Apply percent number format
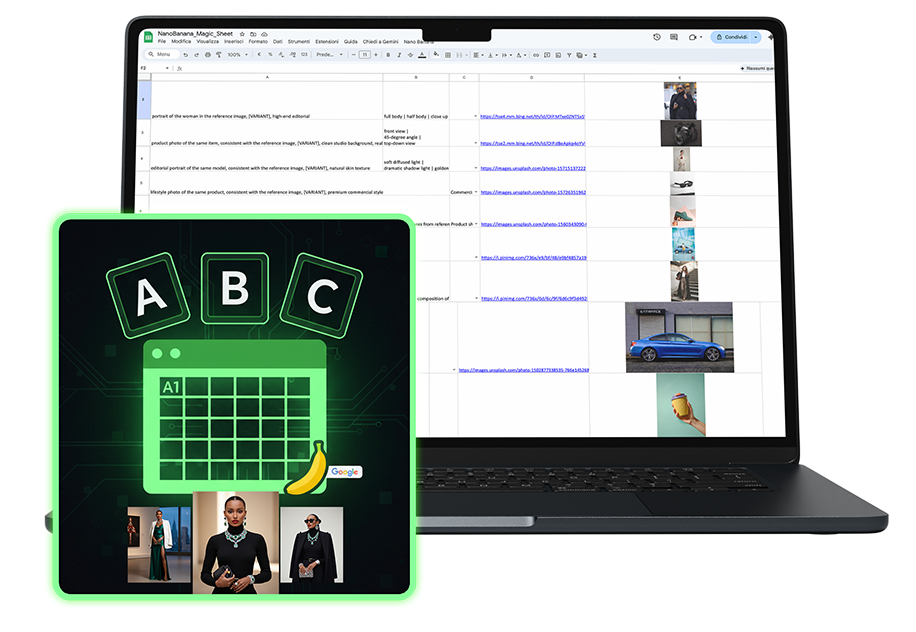Image resolution: width=916 pixels, height=632 pixels. [x=270, y=55]
